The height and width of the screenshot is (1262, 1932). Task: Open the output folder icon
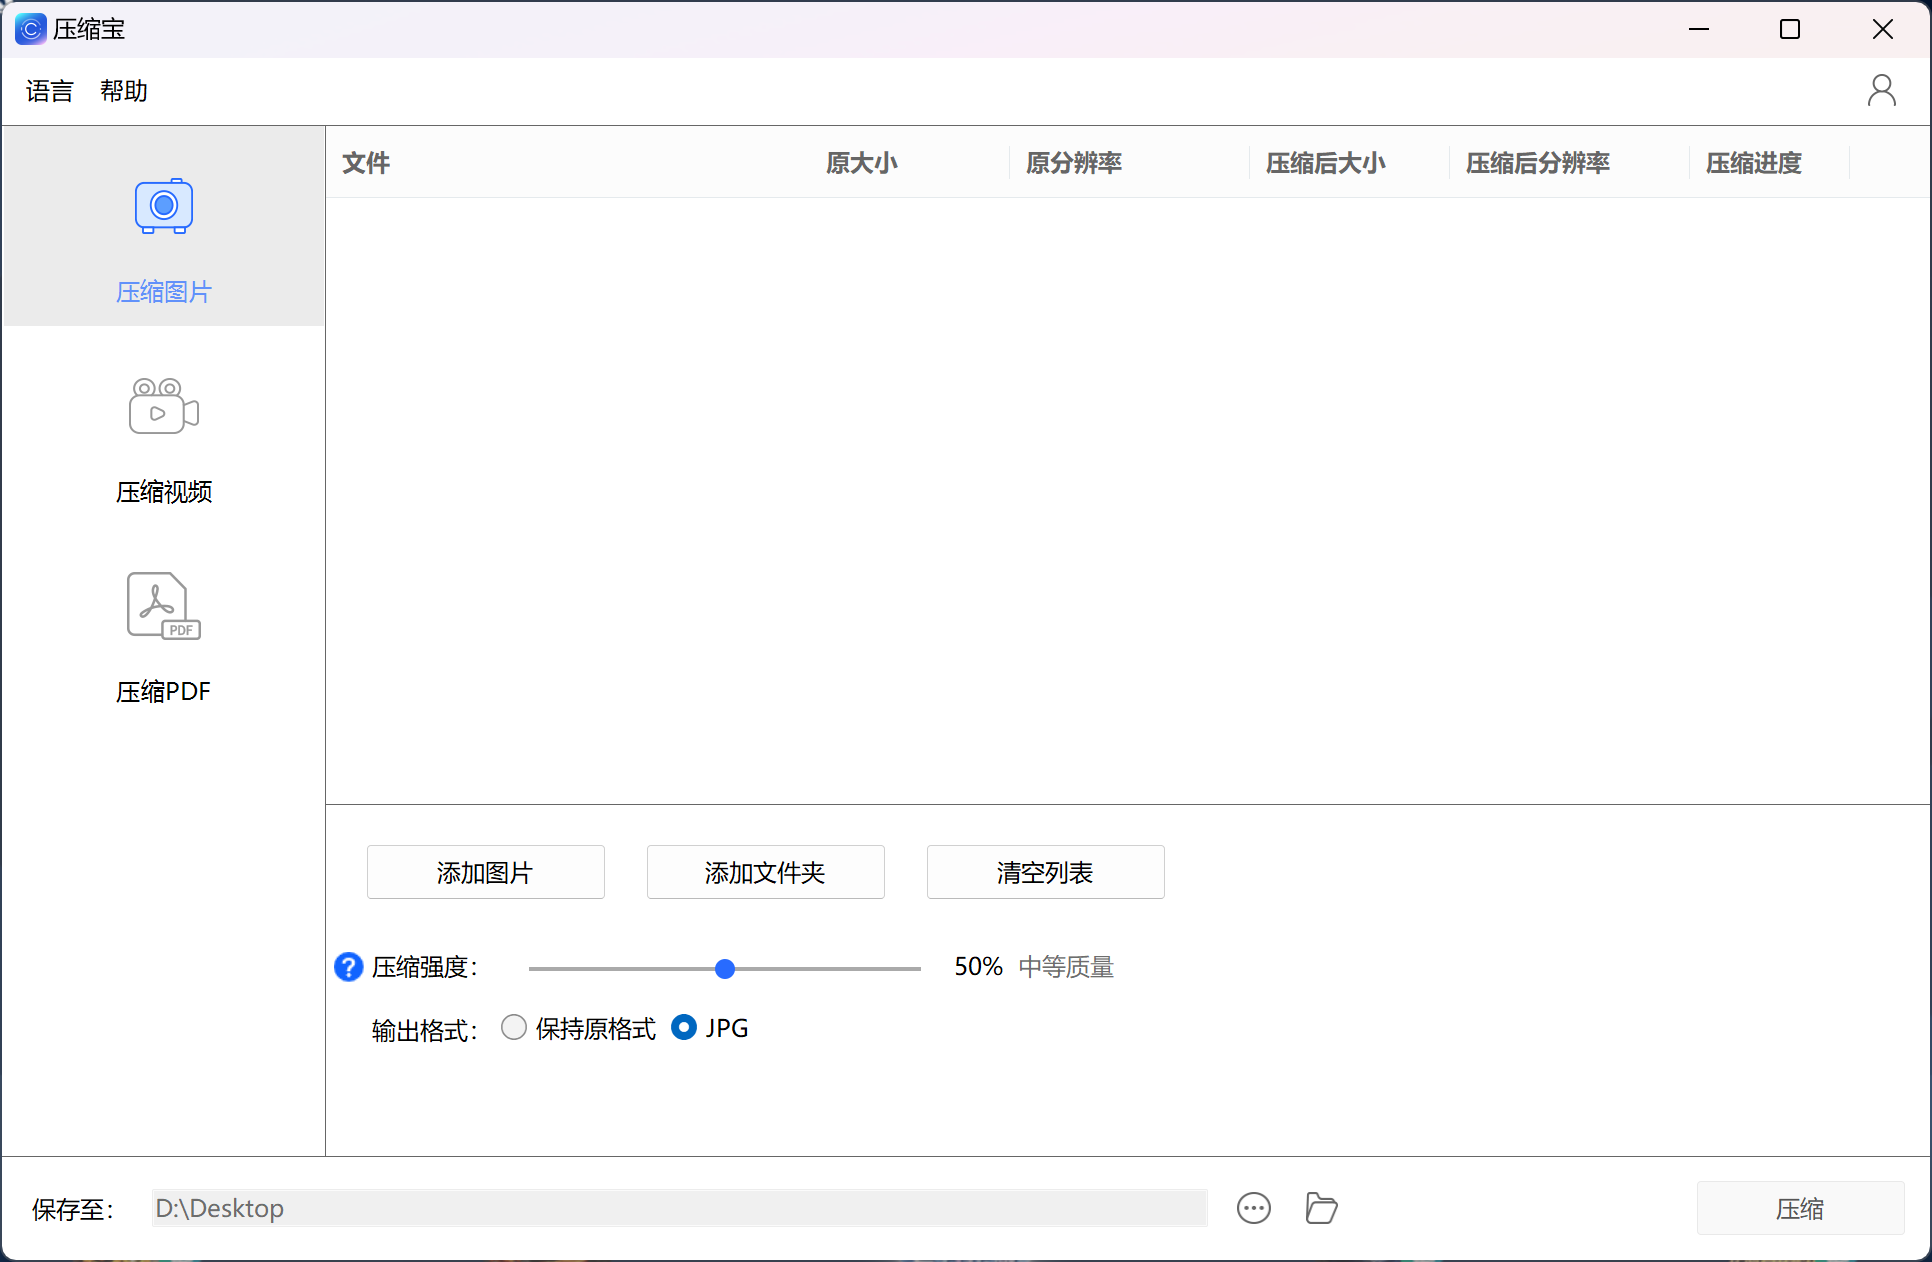[x=1321, y=1208]
